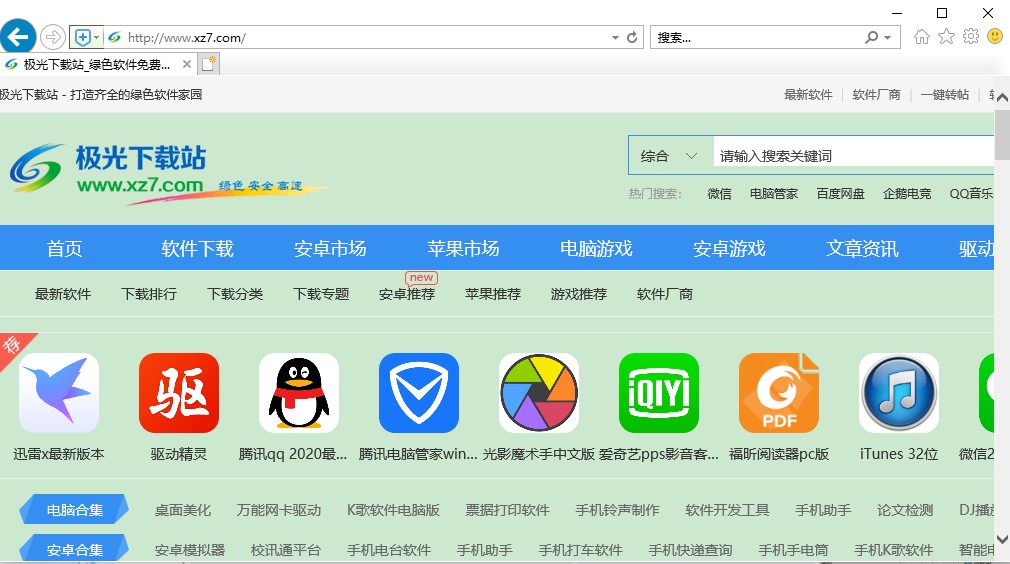The width and height of the screenshot is (1010, 564).
Task: Click the hot search term 企鹅电竞
Action: [907, 194]
